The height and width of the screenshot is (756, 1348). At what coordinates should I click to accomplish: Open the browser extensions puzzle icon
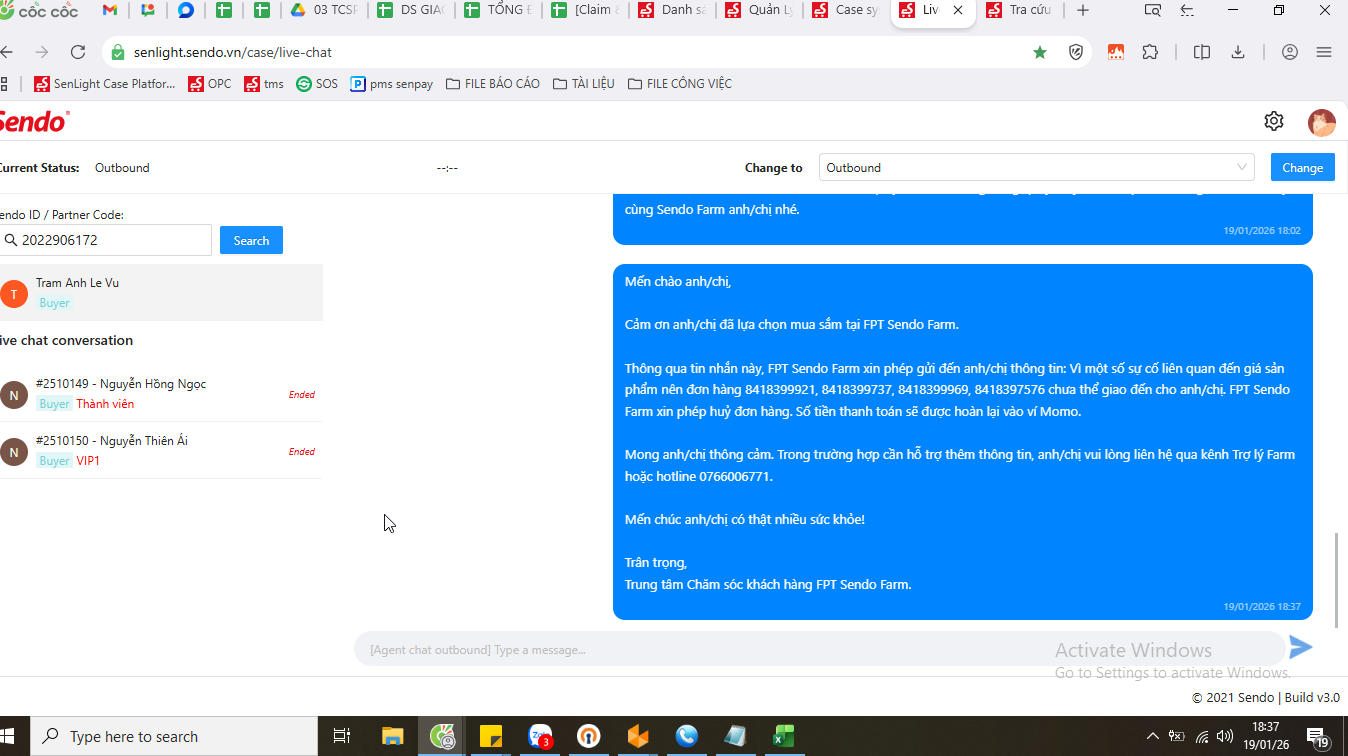pos(1150,52)
